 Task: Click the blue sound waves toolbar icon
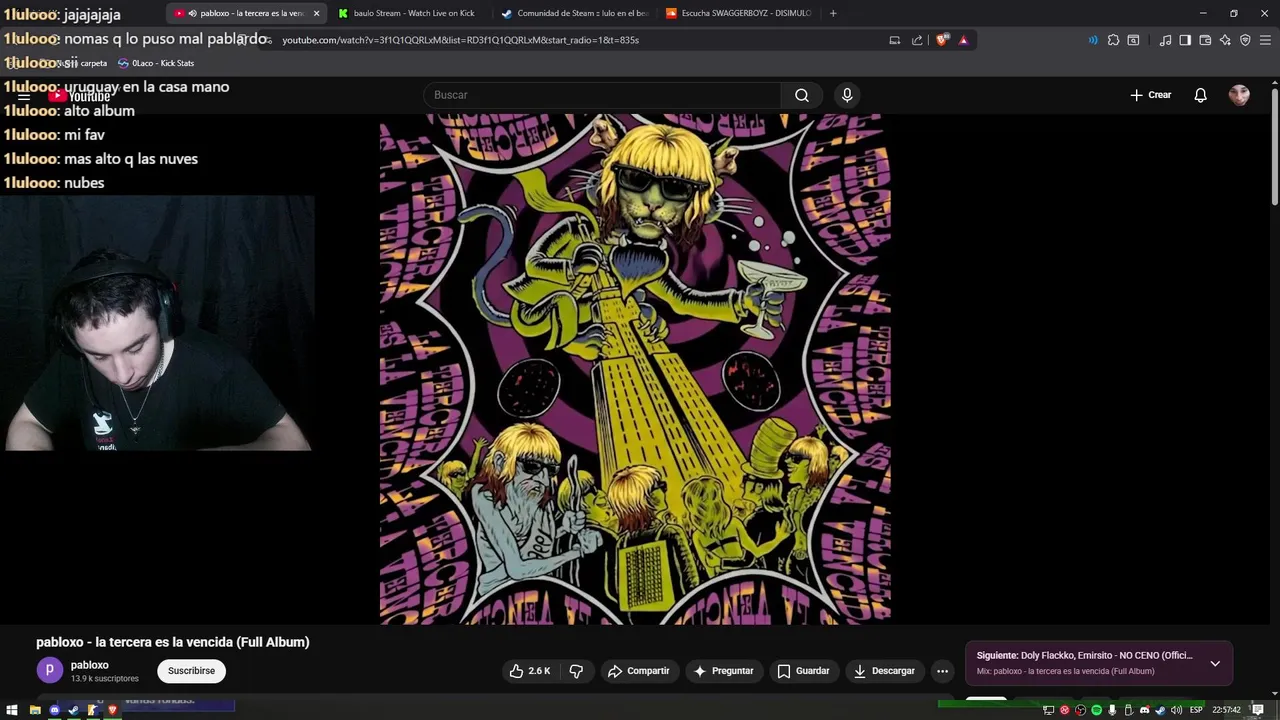(1092, 40)
